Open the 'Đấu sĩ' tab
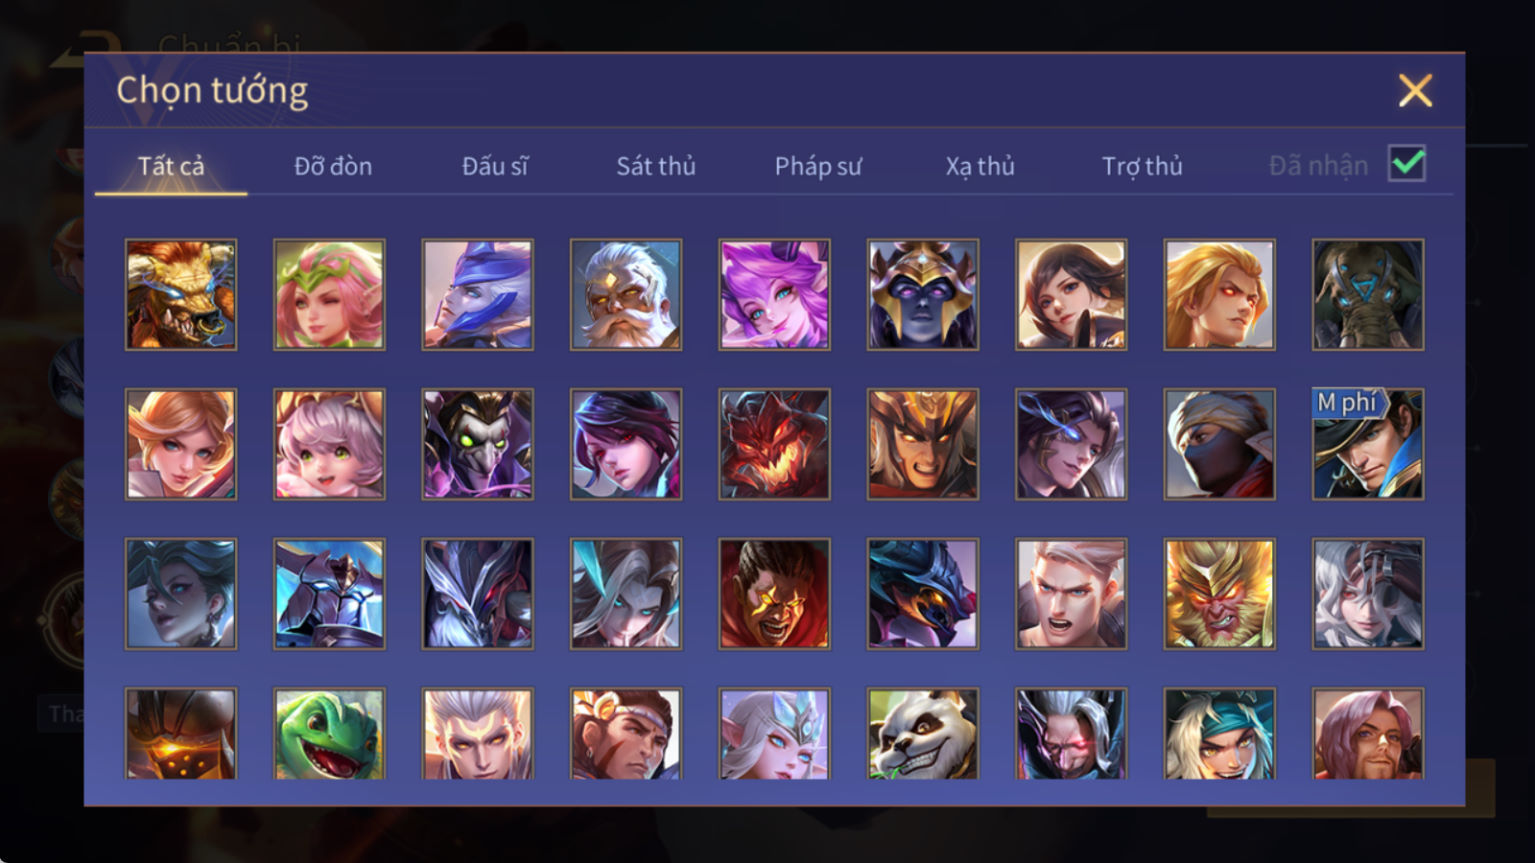Image resolution: width=1535 pixels, height=863 pixels. (x=495, y=166)
